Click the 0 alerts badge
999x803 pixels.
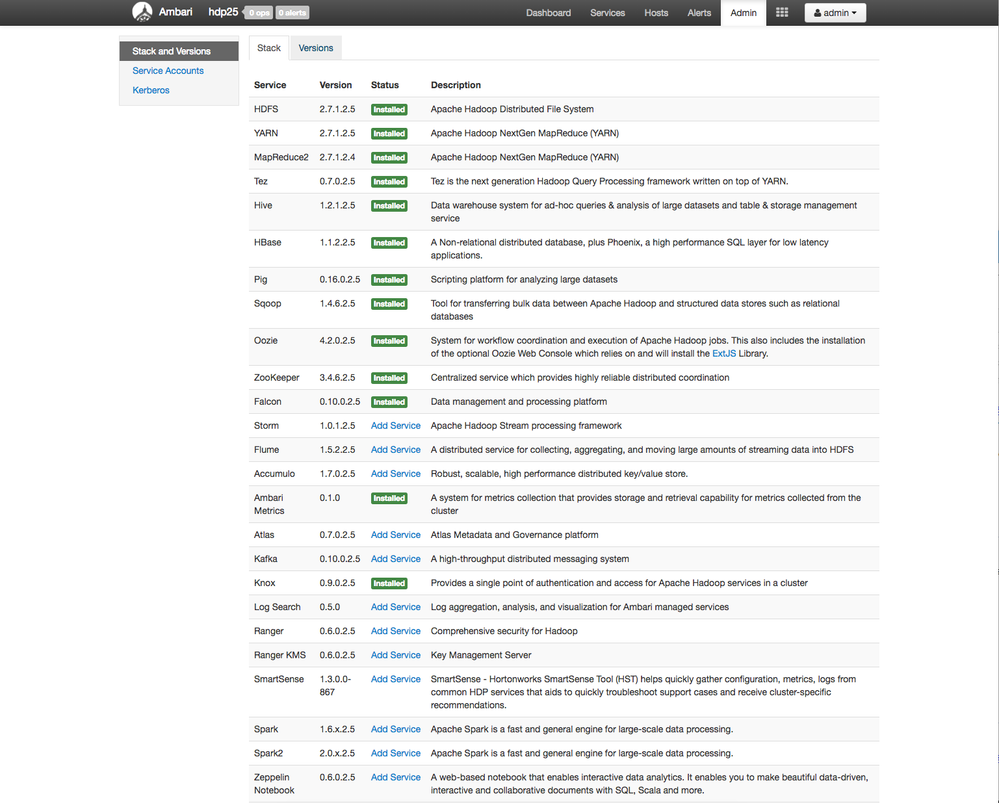[x=292, y=13]
